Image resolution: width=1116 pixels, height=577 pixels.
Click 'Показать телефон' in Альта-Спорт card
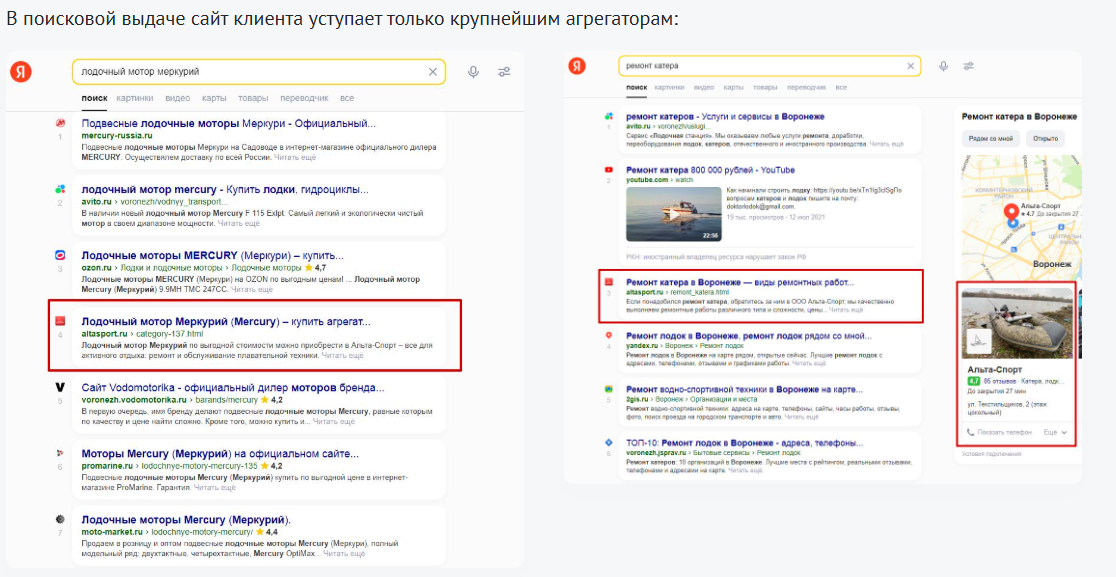tap(1003, 432)
